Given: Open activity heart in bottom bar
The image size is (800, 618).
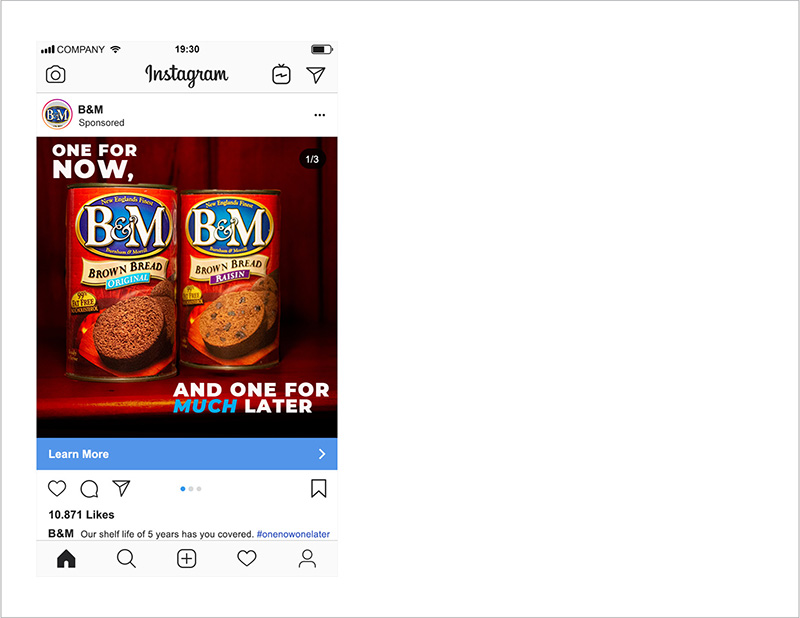Looking at the screenshot, I should (x=247, y=558).
